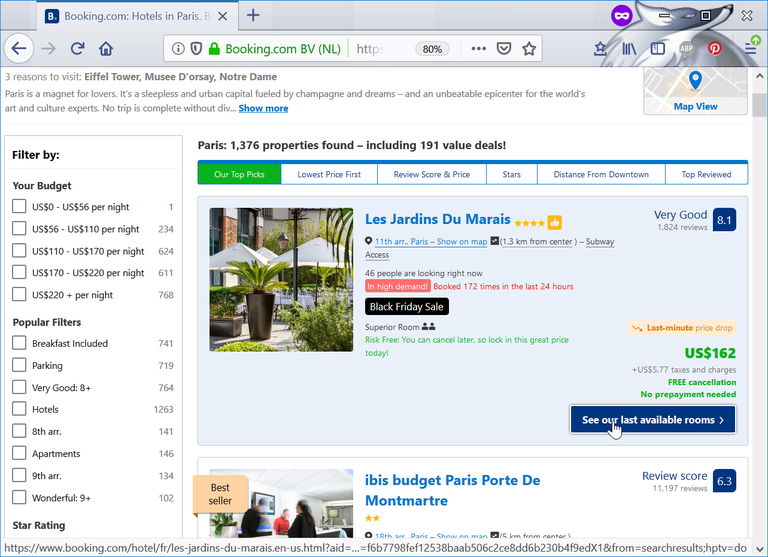Image resolution: width=768 pixels, height=557 pixels.
Task: Tick the Hotels filter checkbox
Action: (19, 409)
